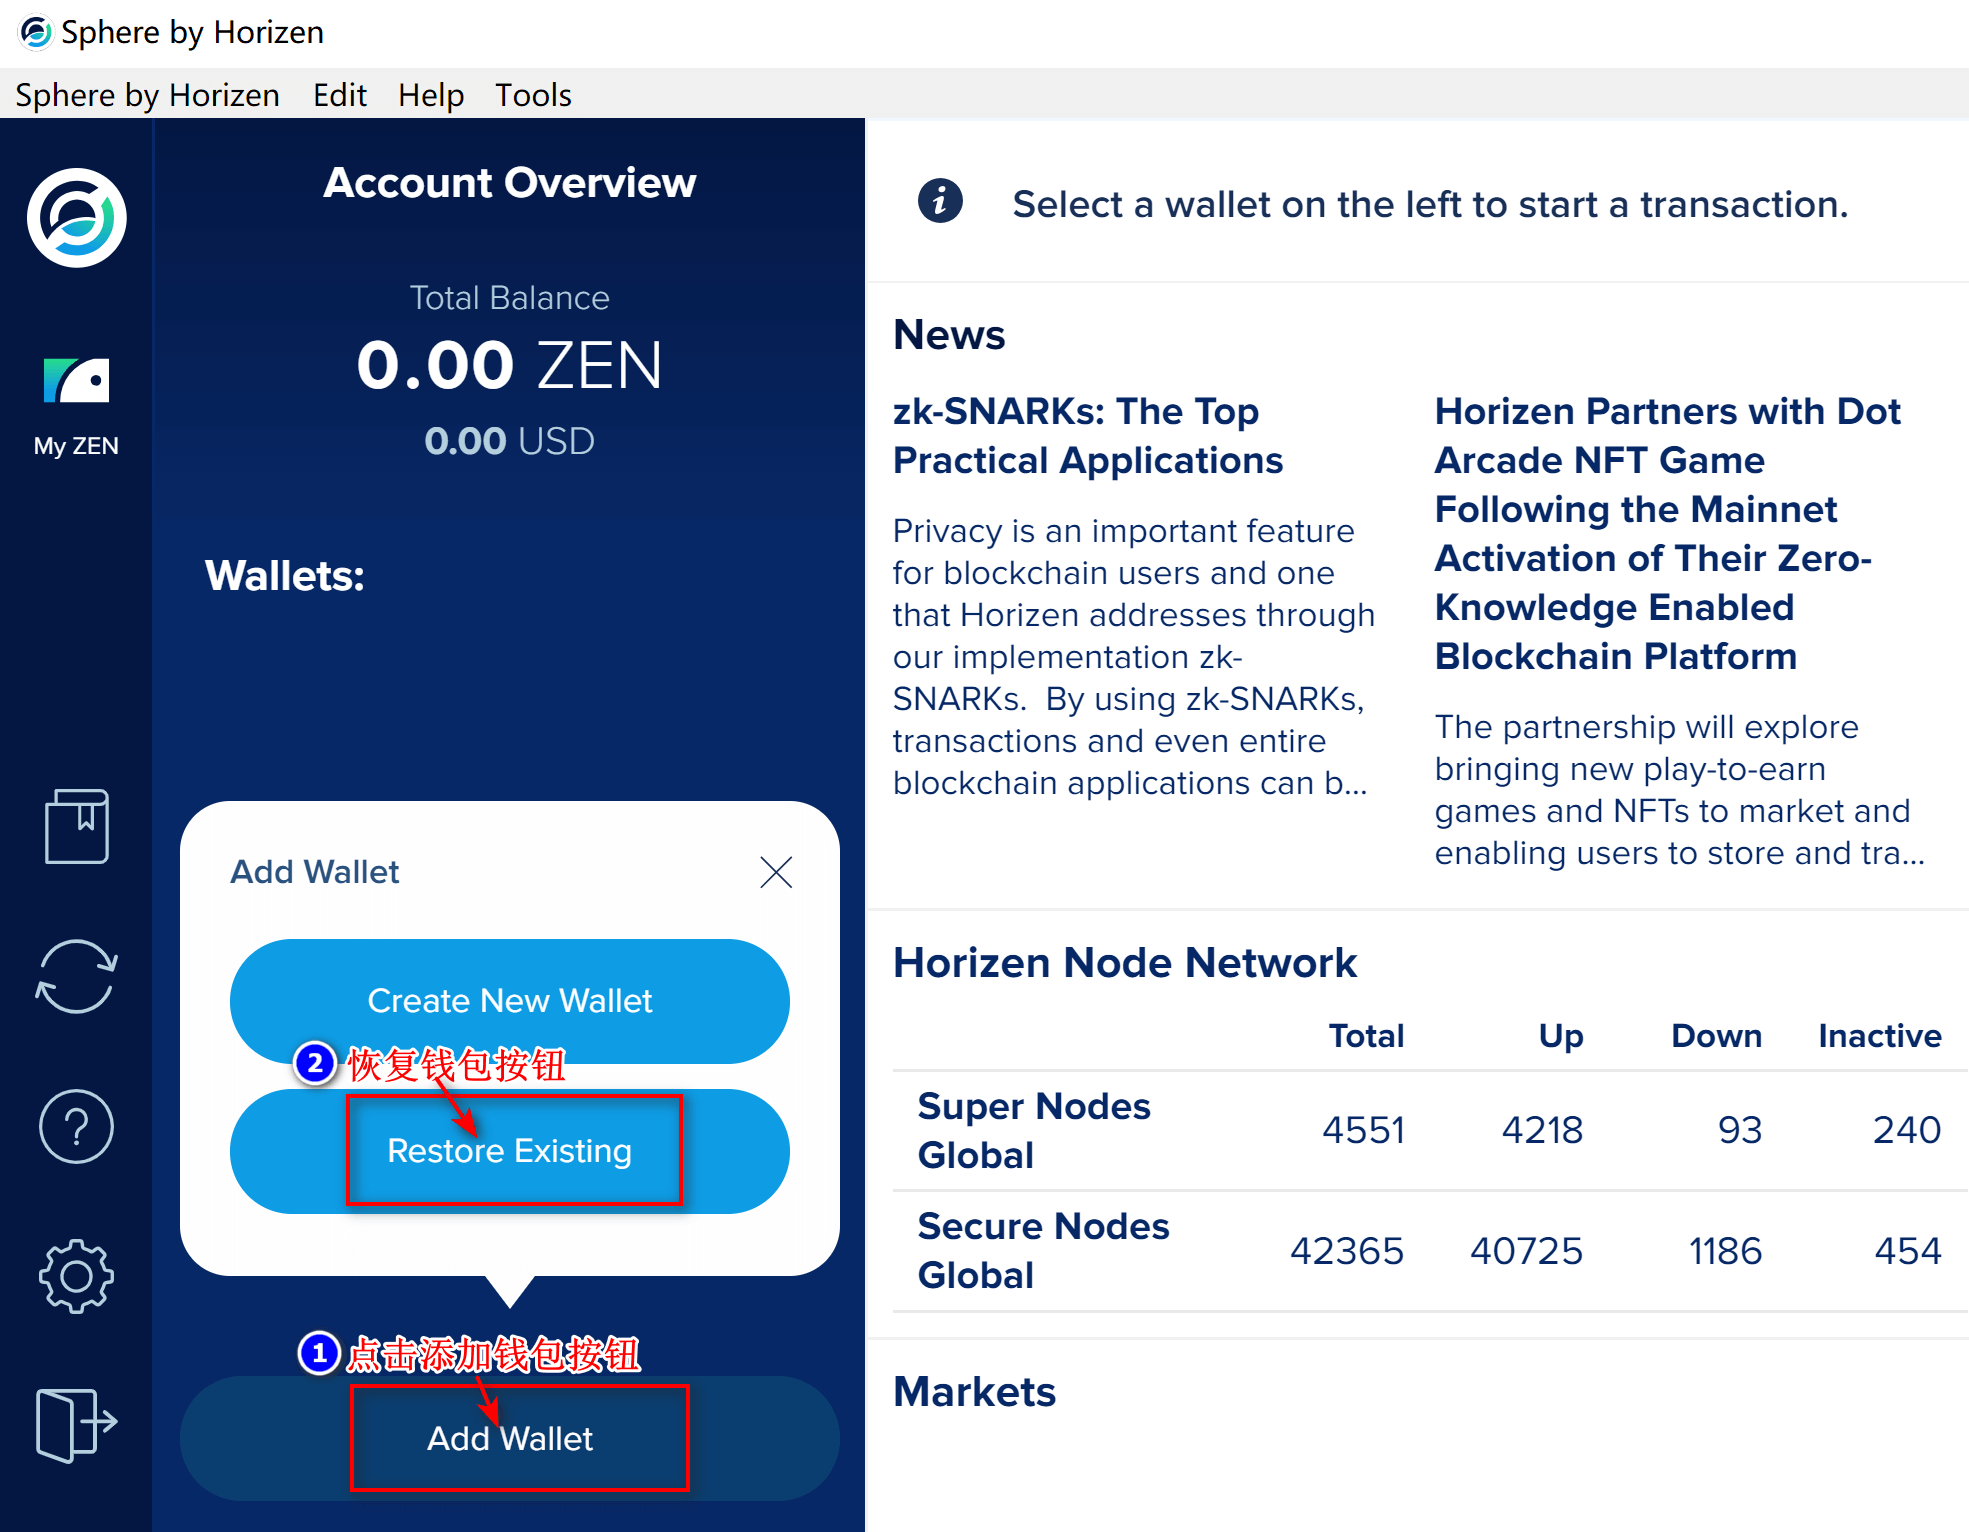Click the Account Overview heading
1969x1532 pixels.
[510, 183]
